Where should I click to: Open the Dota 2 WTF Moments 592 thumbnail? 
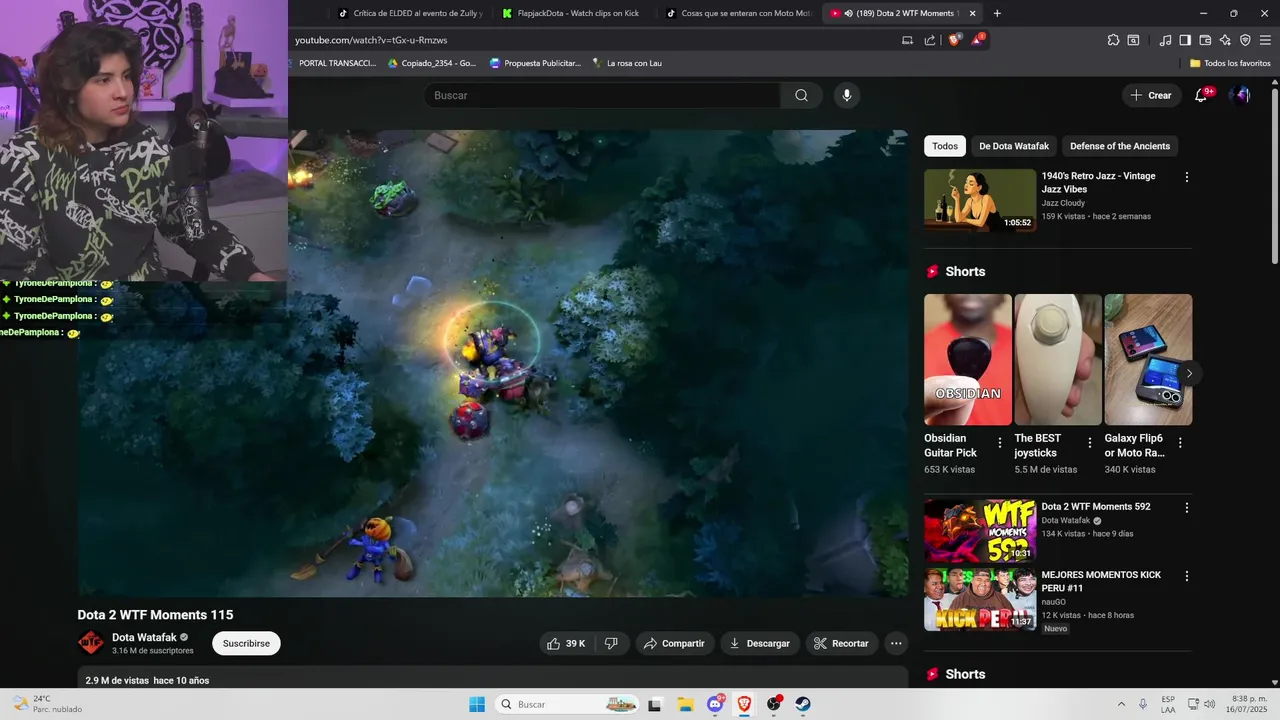980,531
